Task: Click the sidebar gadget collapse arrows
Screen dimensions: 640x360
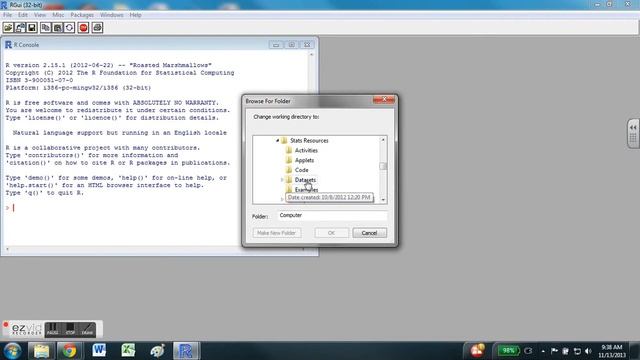Action: click(x=633, y=128)
